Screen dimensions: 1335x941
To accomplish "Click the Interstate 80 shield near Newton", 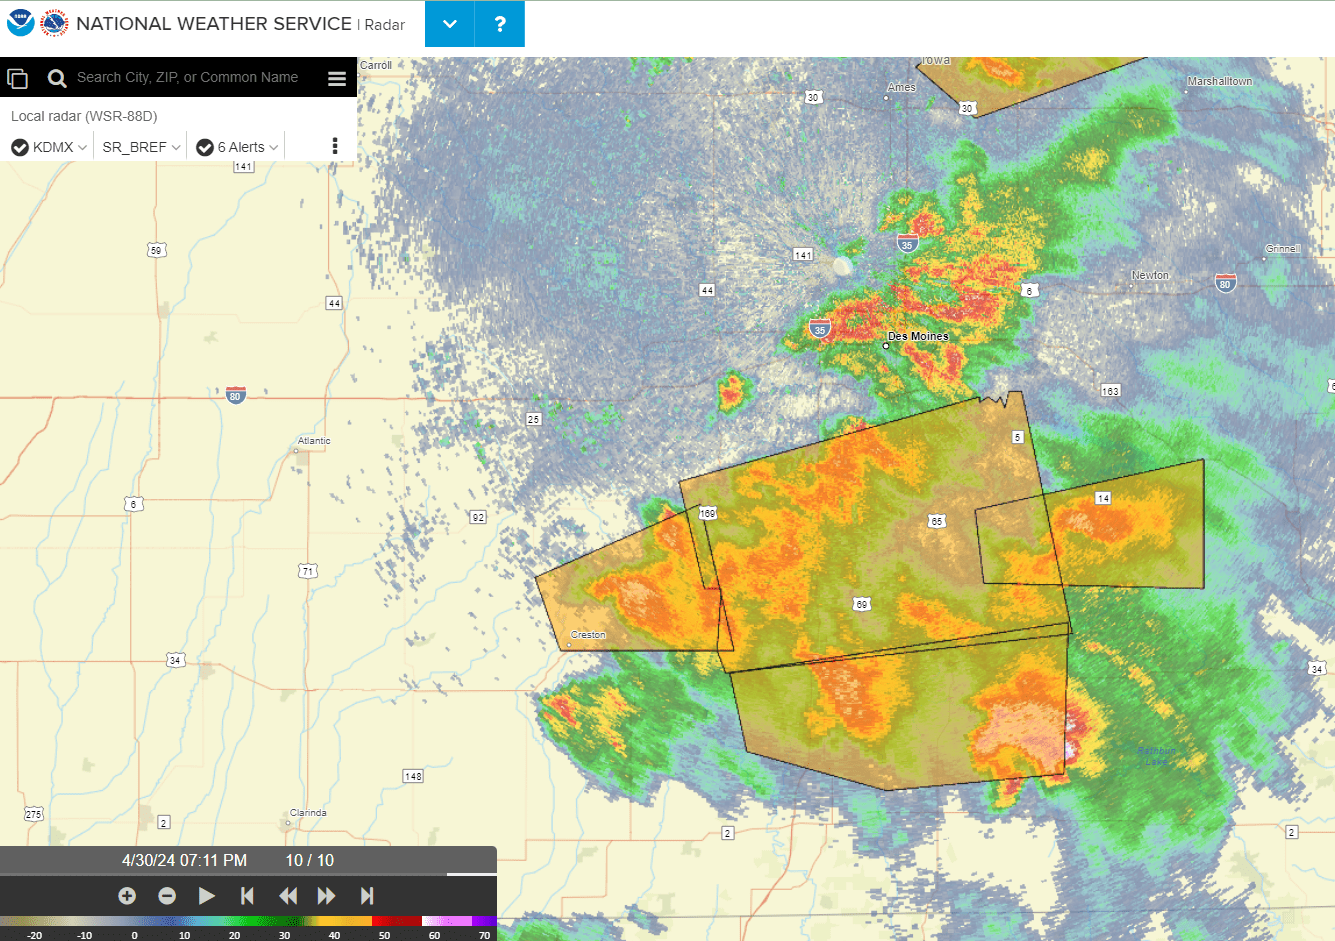I will (1225, 283).
